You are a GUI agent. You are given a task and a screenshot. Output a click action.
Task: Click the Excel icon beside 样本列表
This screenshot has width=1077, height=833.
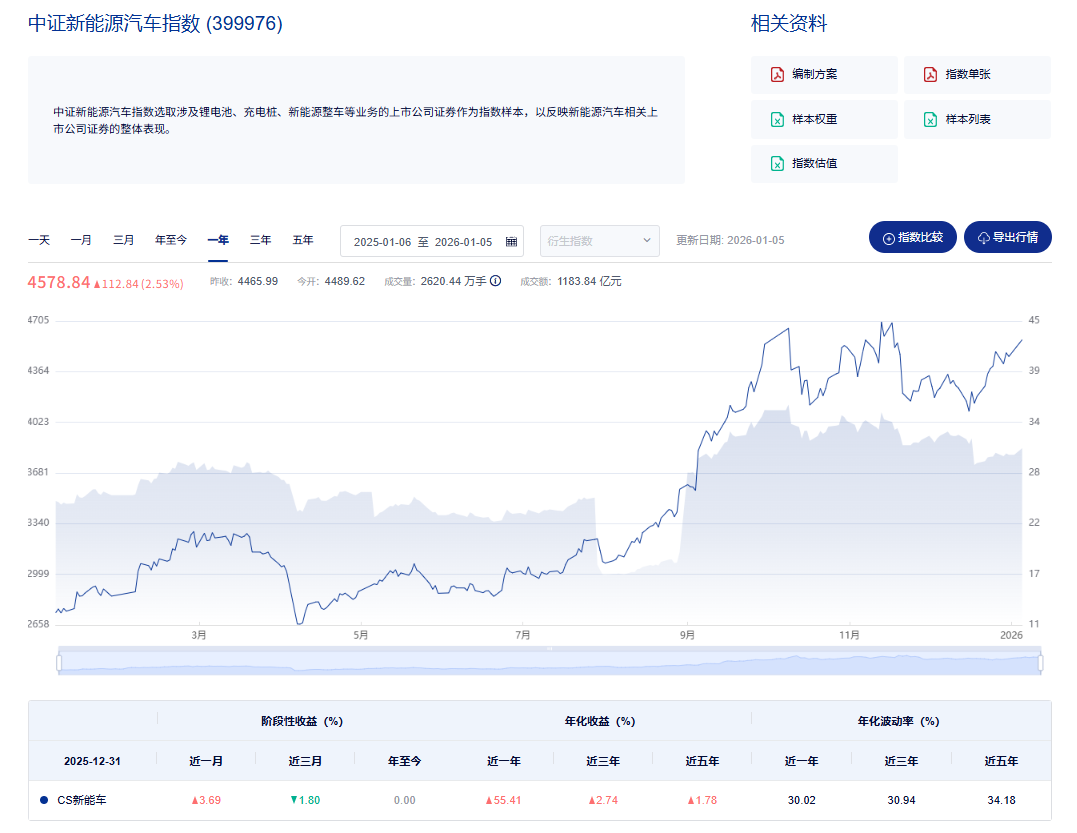[929, 120]
